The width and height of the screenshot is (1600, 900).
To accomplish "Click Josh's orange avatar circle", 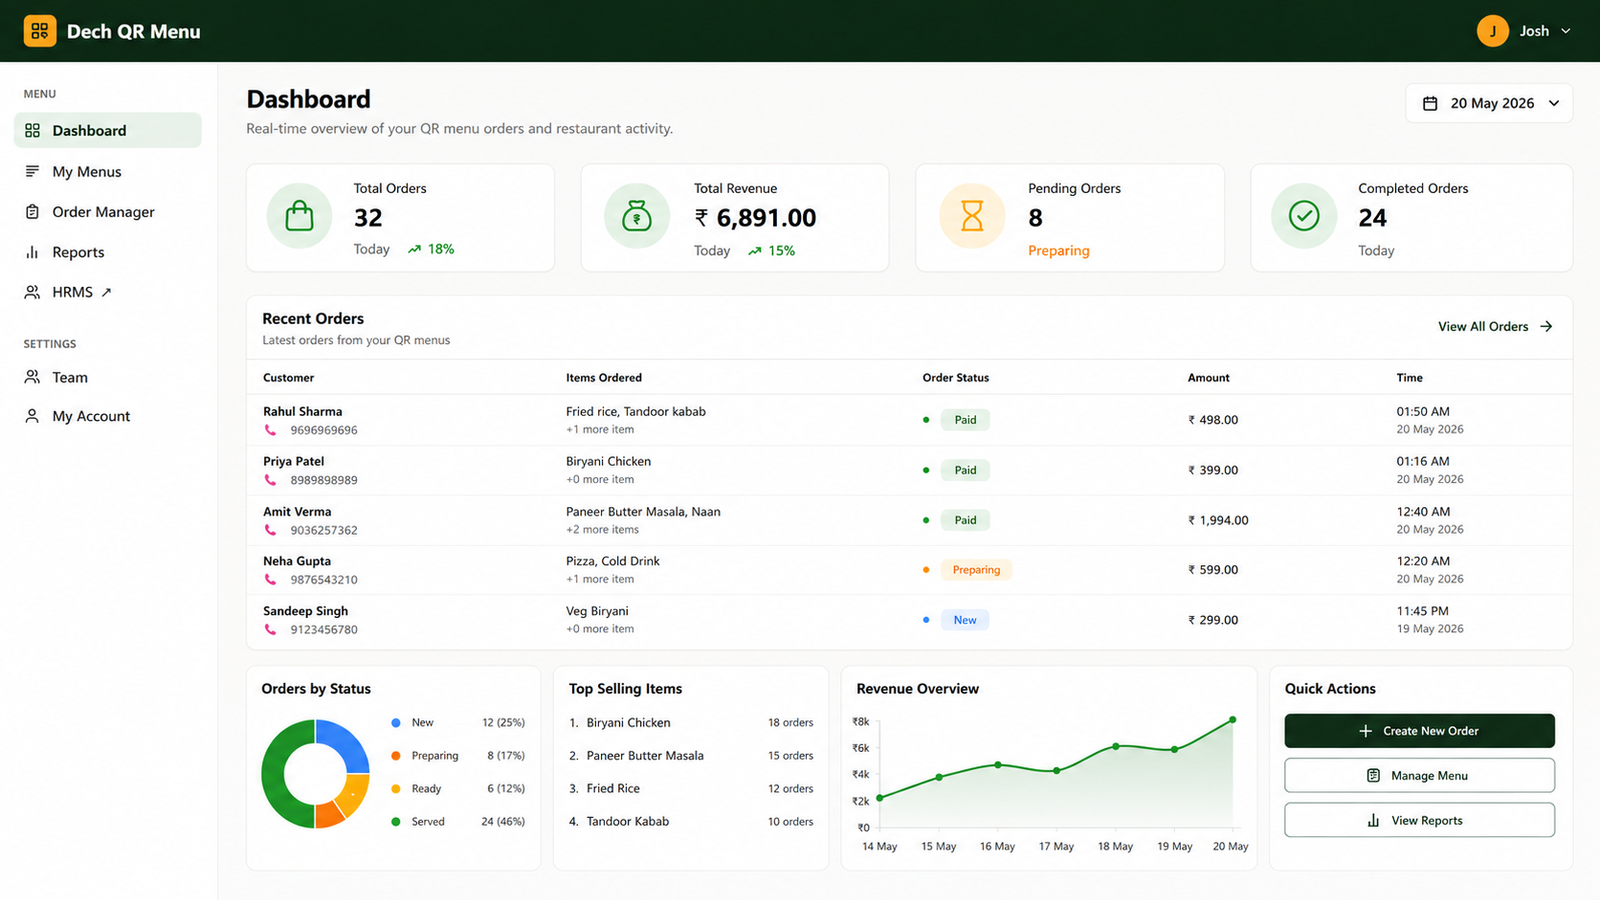I will pos(1493,31).
